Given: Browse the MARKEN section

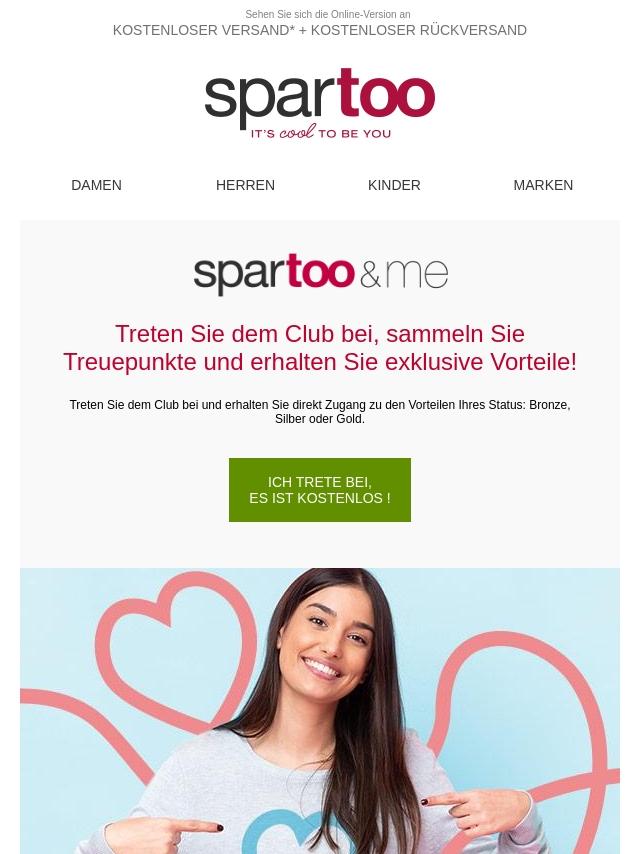Looking at the screenshot, I should pos(543,185).
